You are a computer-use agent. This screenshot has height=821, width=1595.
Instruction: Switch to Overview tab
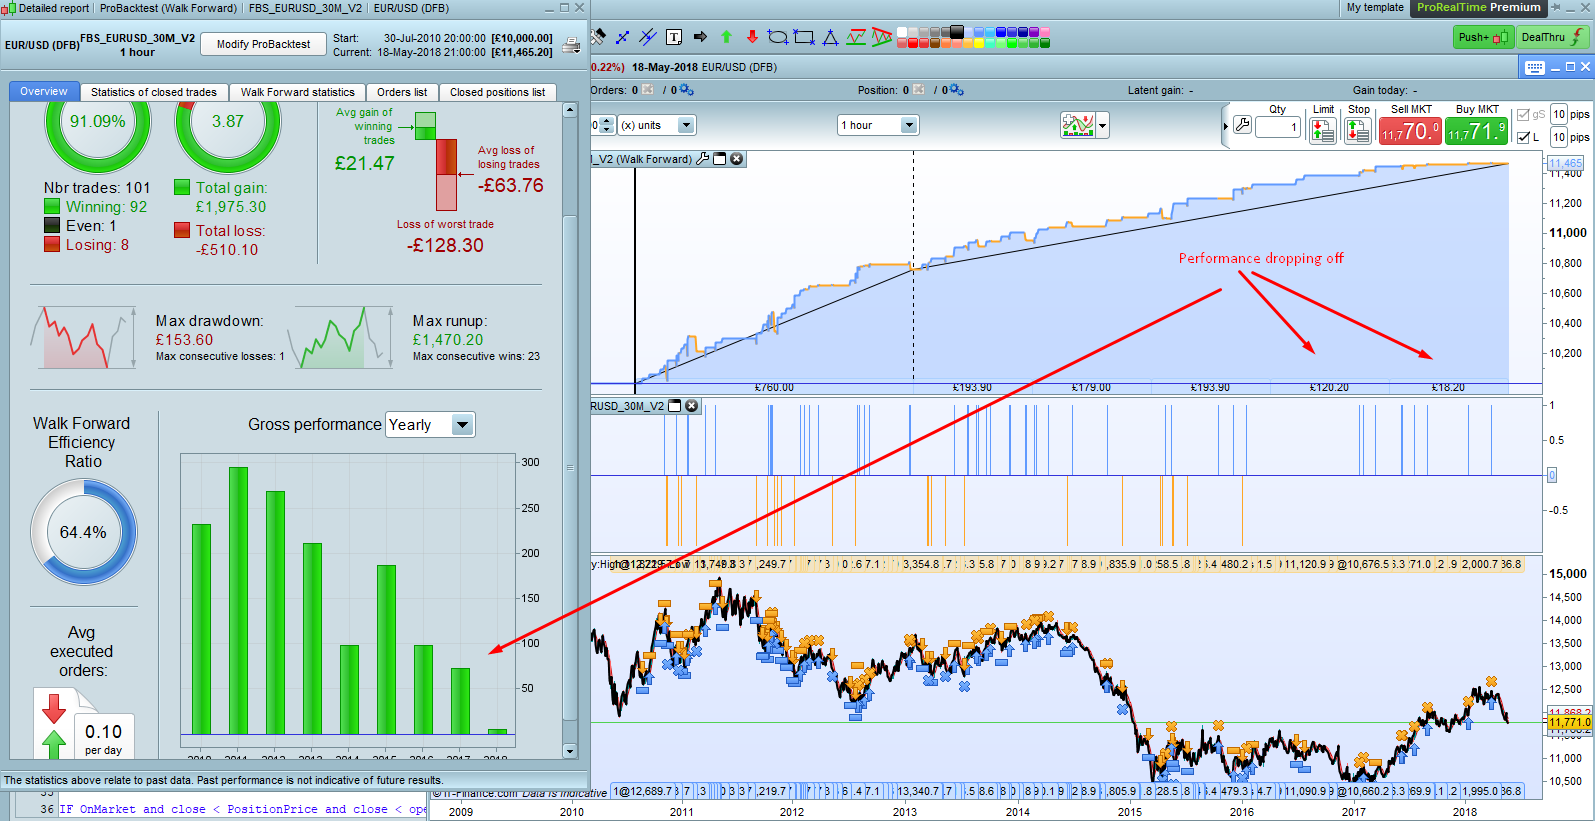pyautogui.click(x=44, y=91)
